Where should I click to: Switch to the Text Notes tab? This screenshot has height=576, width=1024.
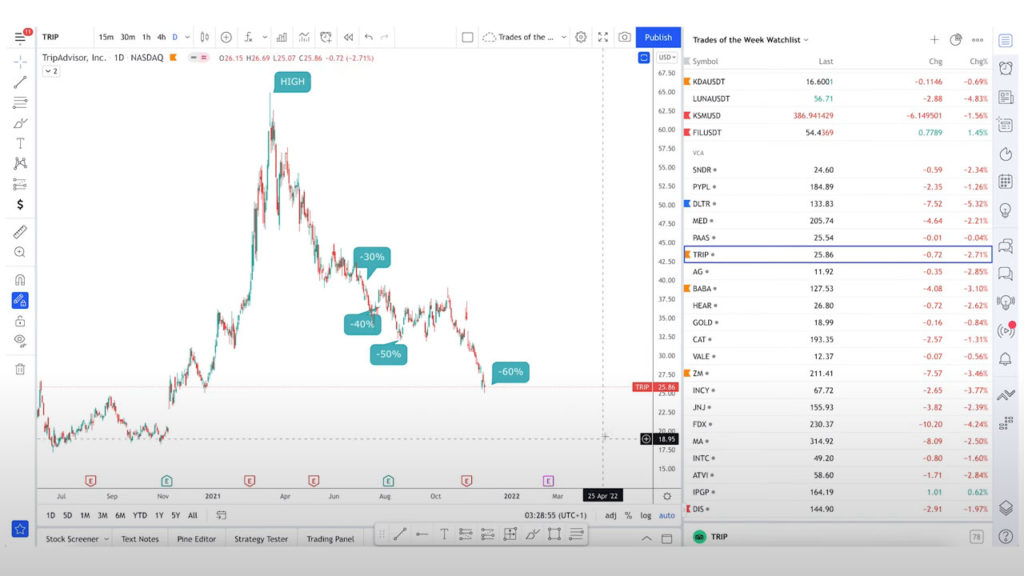click(140, 539)
